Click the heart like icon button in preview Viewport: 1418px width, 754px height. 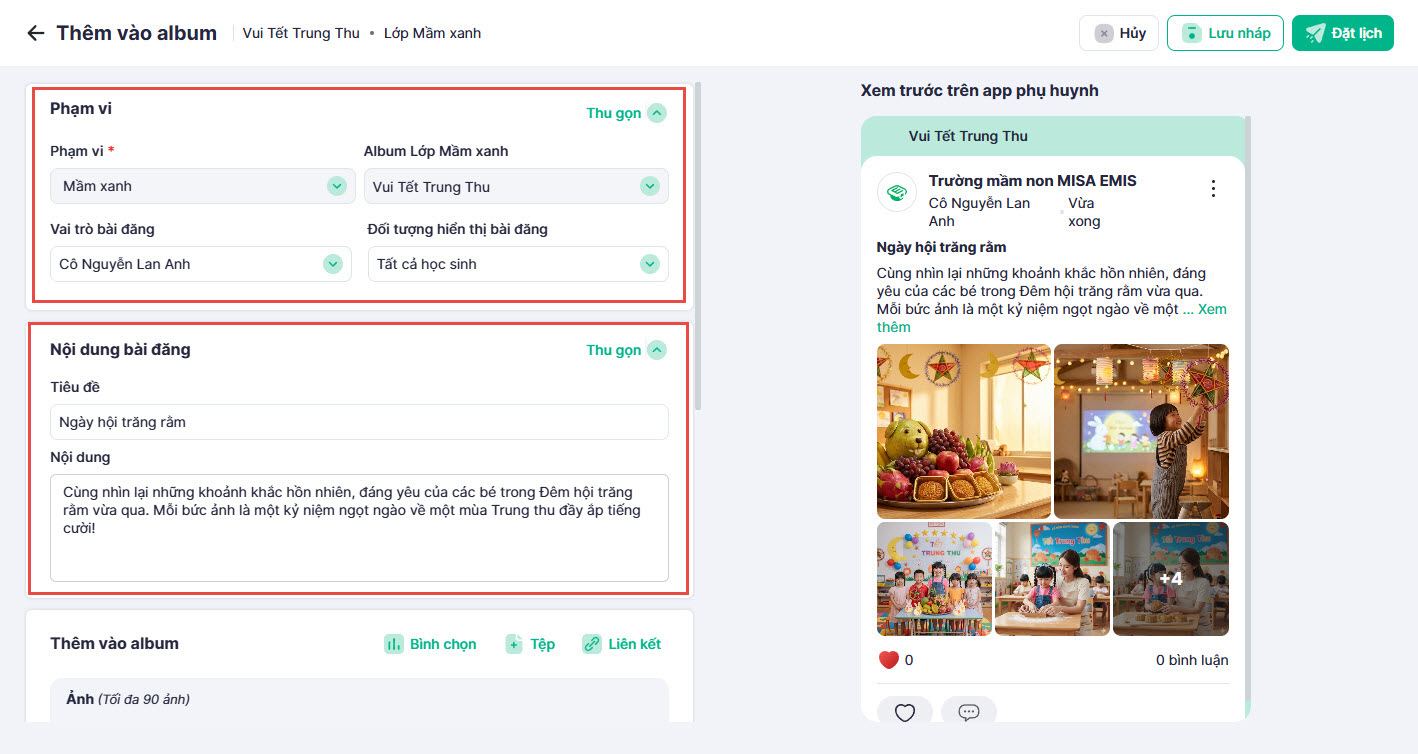click(x=905, y=712)
